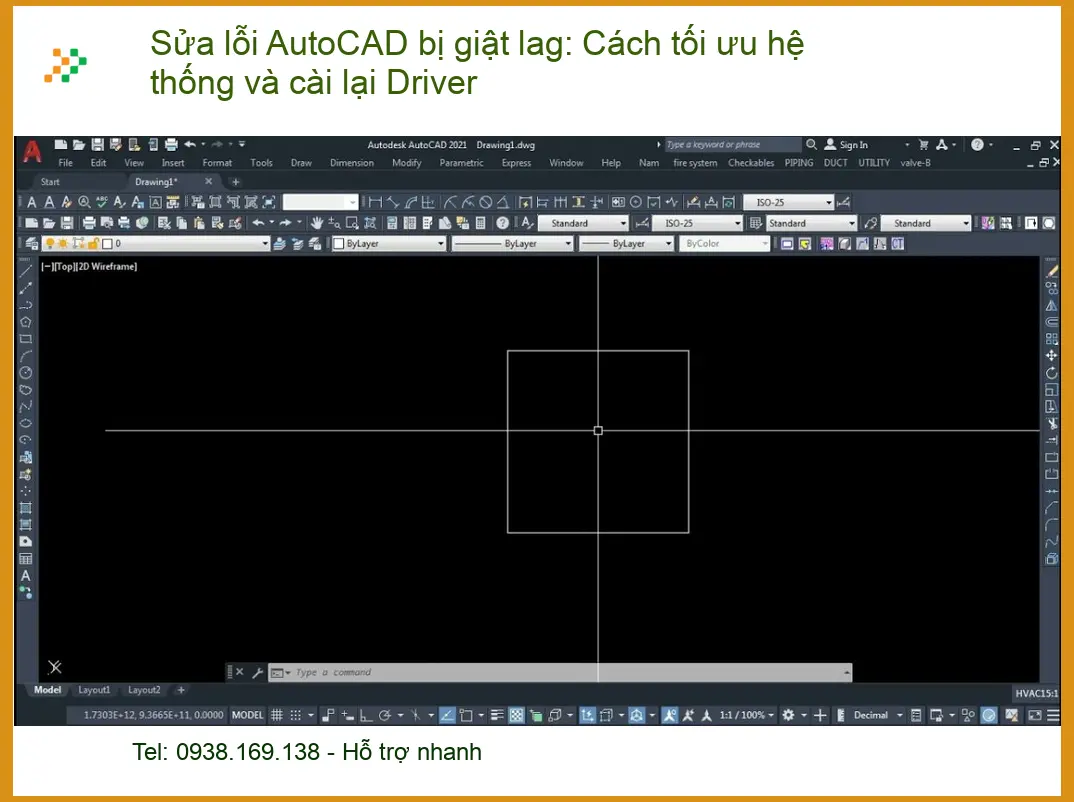Click the search magnifier in title bar
This screenshot has width=1074, height=802.
[811, 145]
